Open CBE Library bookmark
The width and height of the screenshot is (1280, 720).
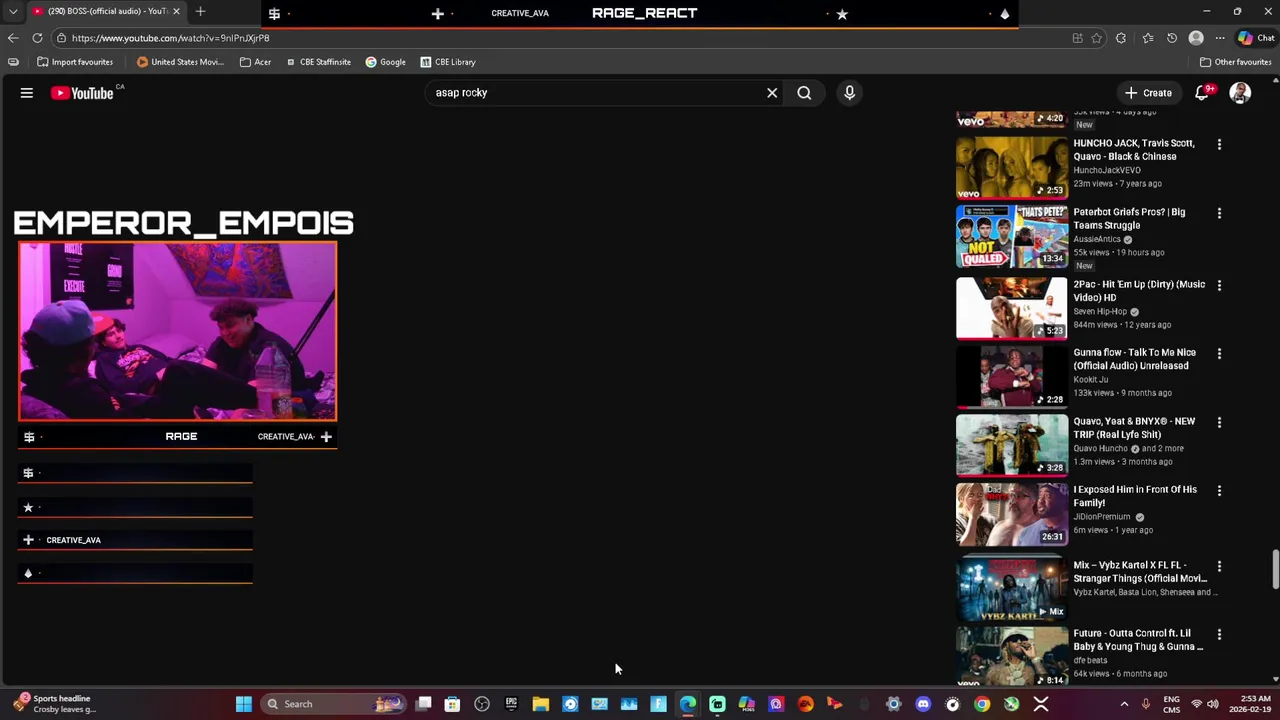[x=447, y=62]
